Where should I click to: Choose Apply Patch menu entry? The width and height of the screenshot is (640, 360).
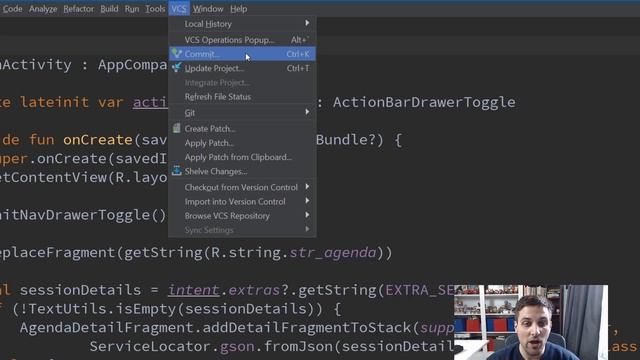pos(242,143)
